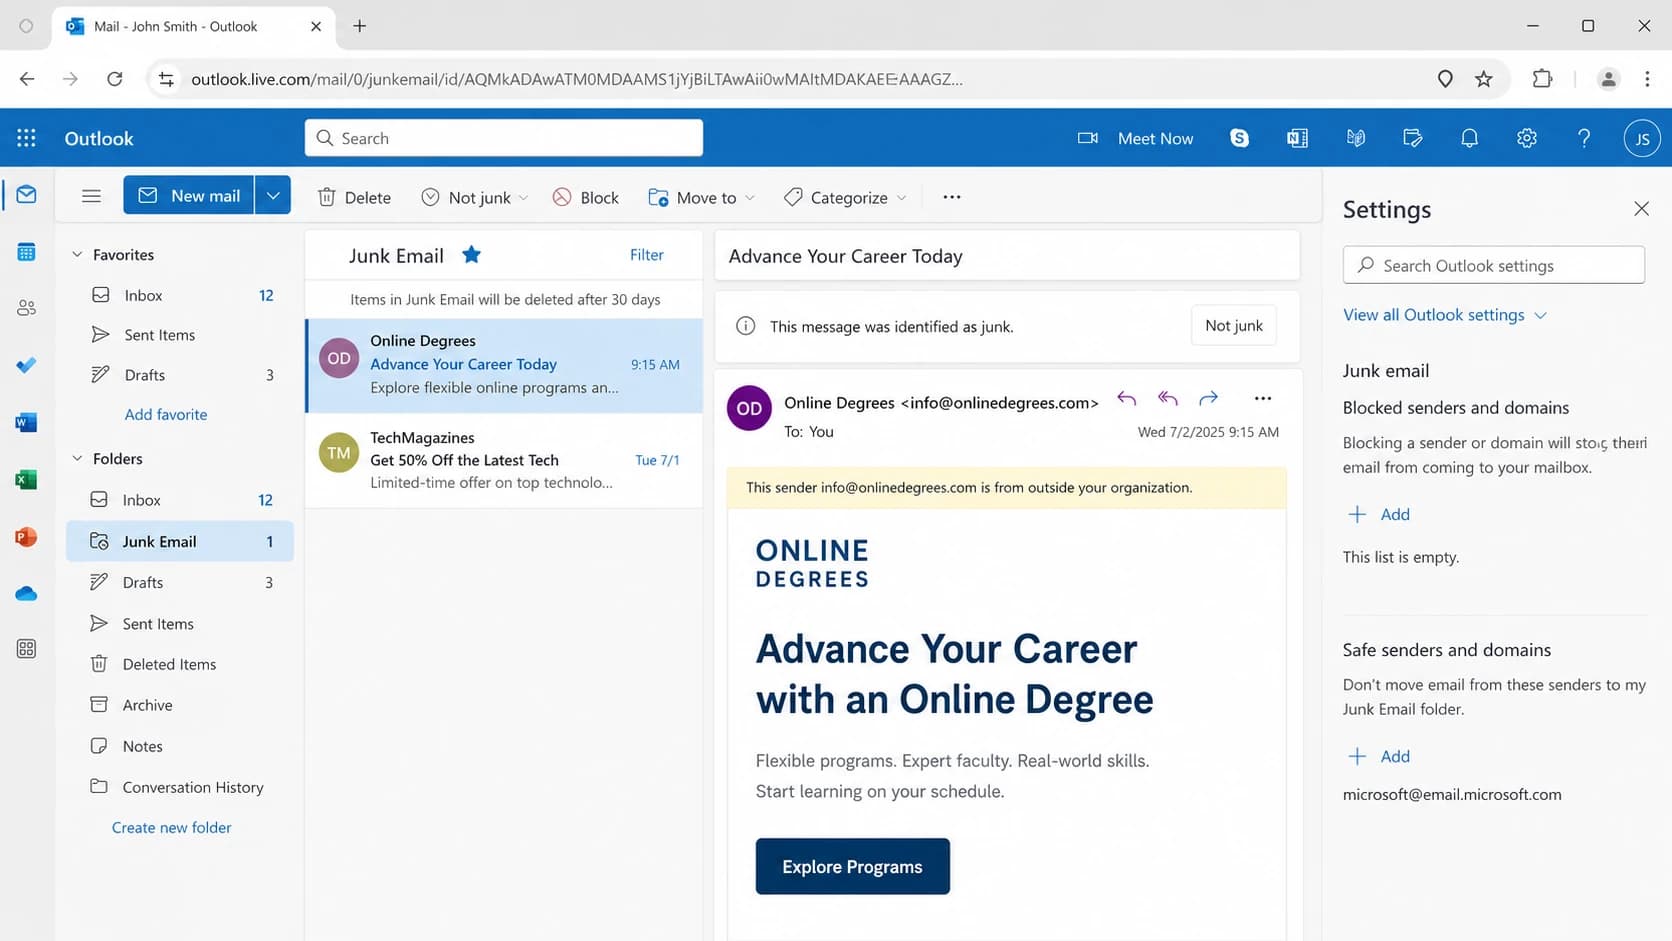1672x941 pixels.
Task: Click Create new folder link
Action: tap(171, 827)
